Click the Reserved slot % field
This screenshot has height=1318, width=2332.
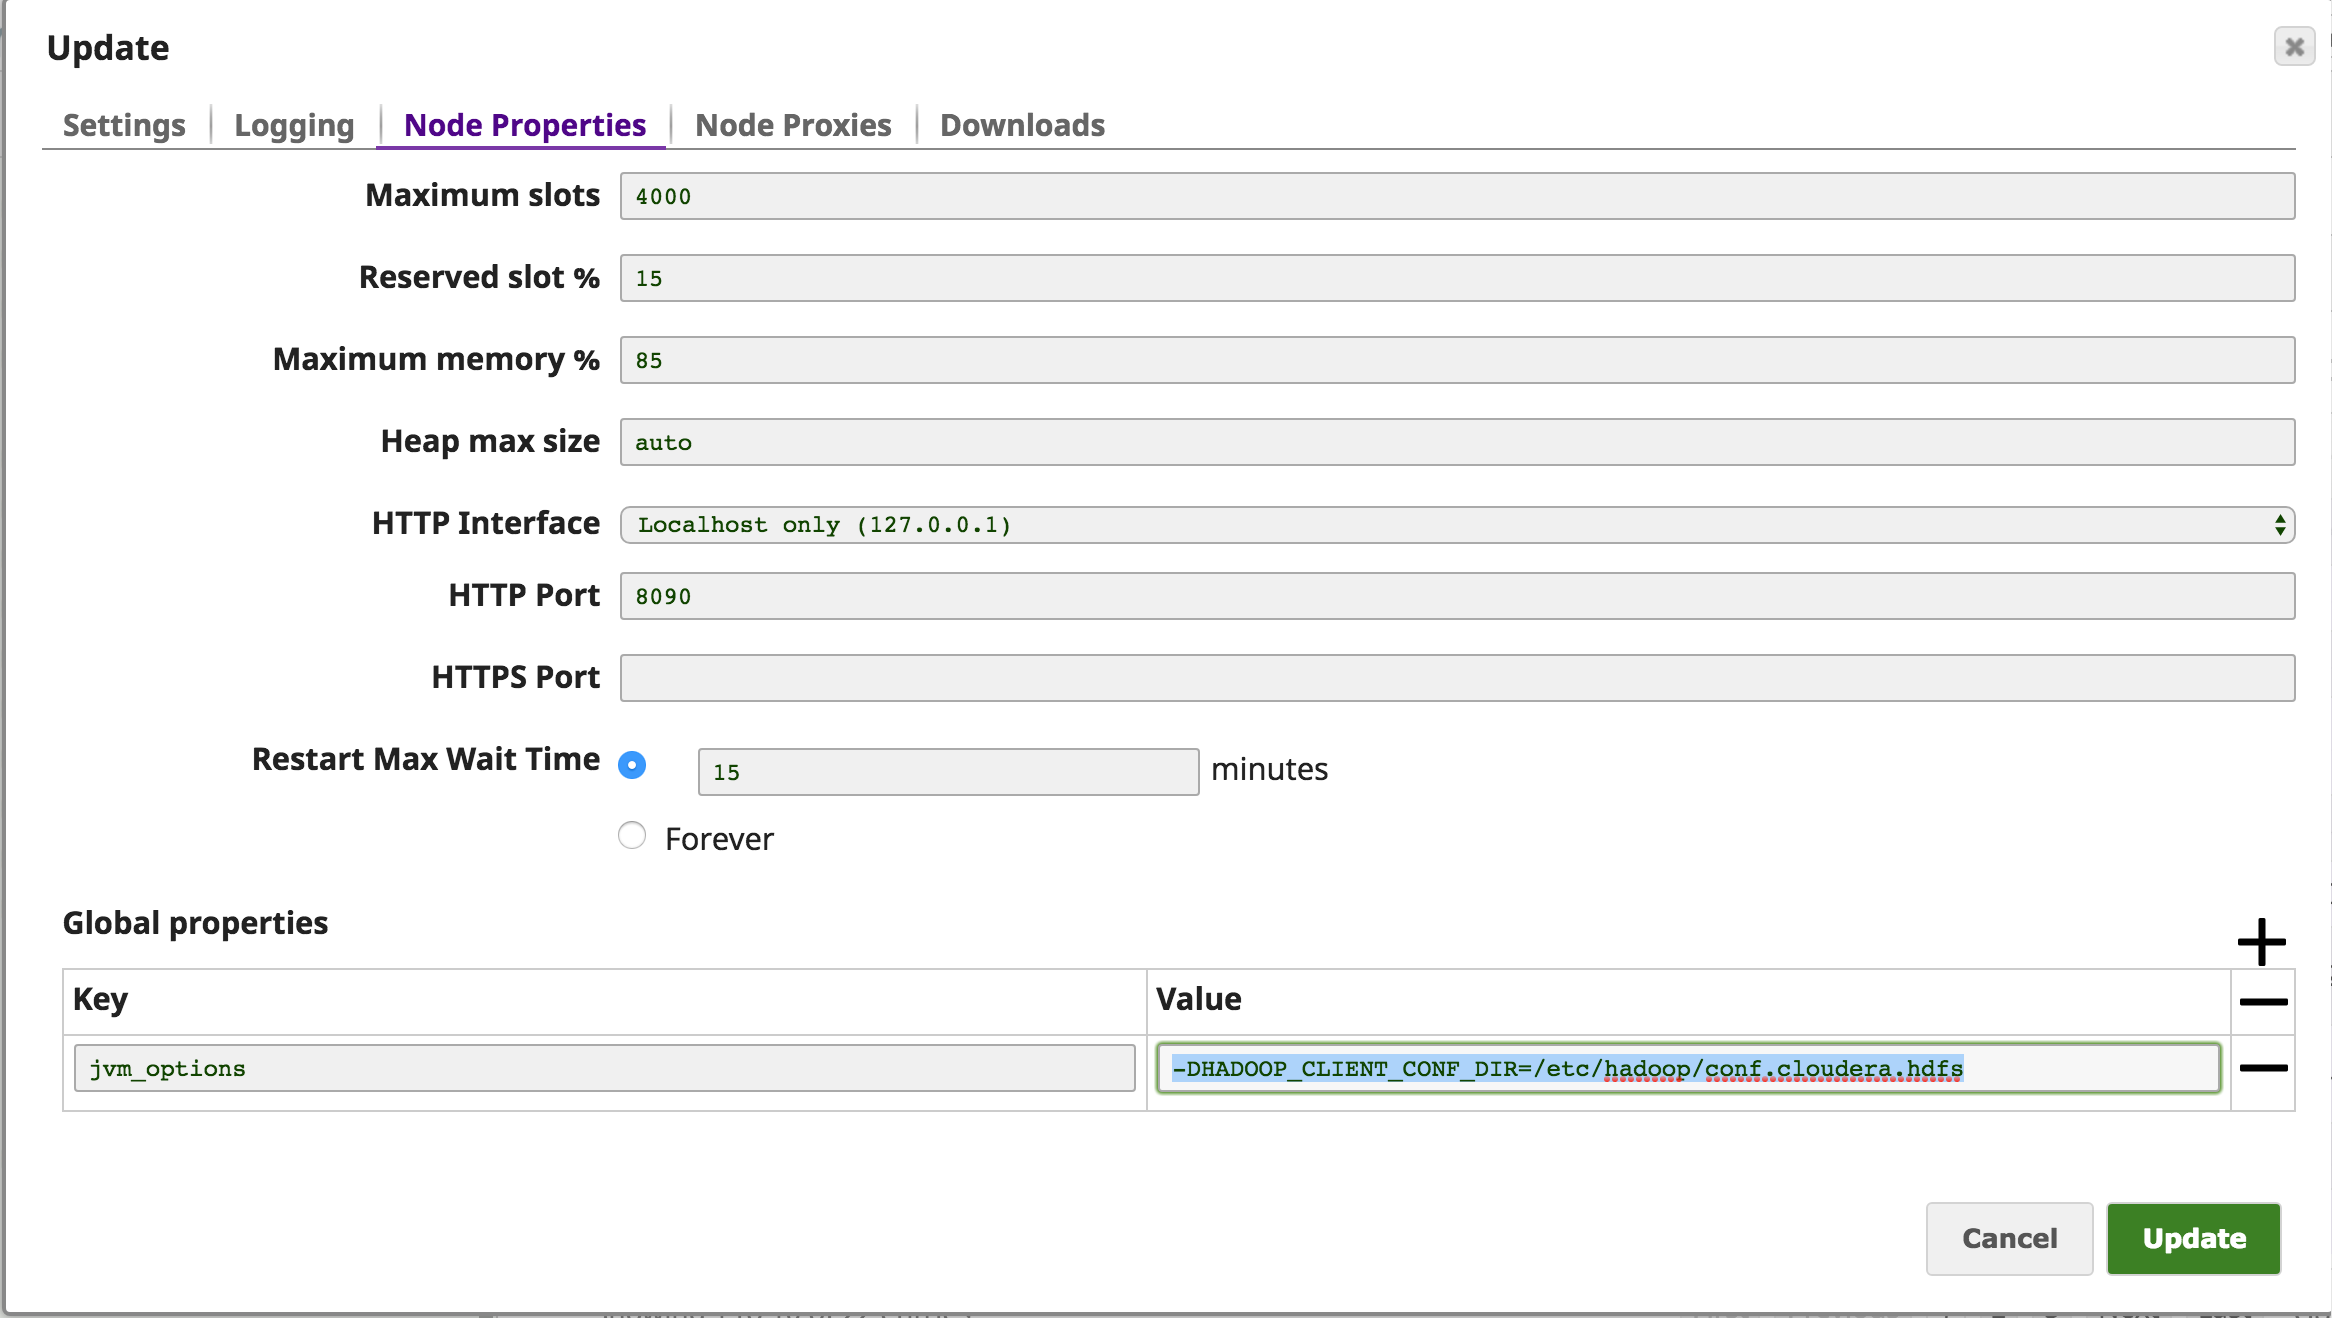click(1457, 278)
